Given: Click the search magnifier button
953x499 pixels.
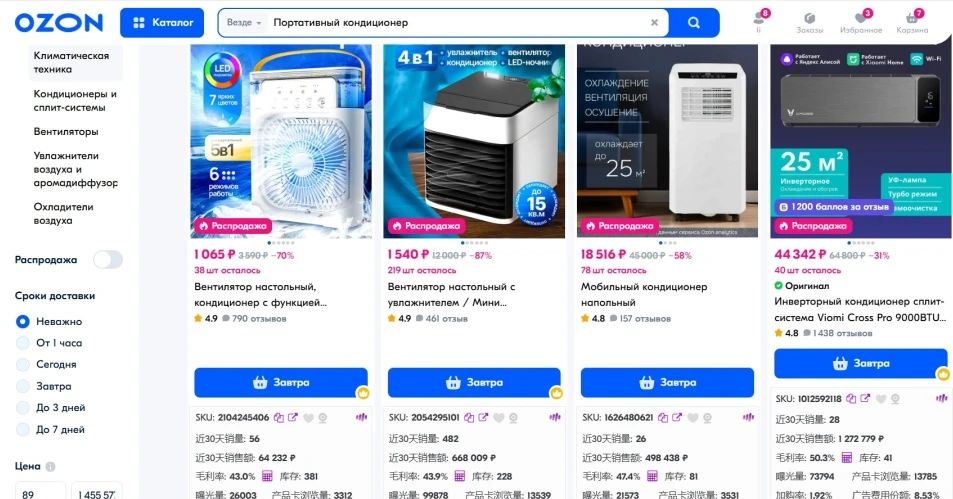Looking at the screenshot, I should [693, 22].
